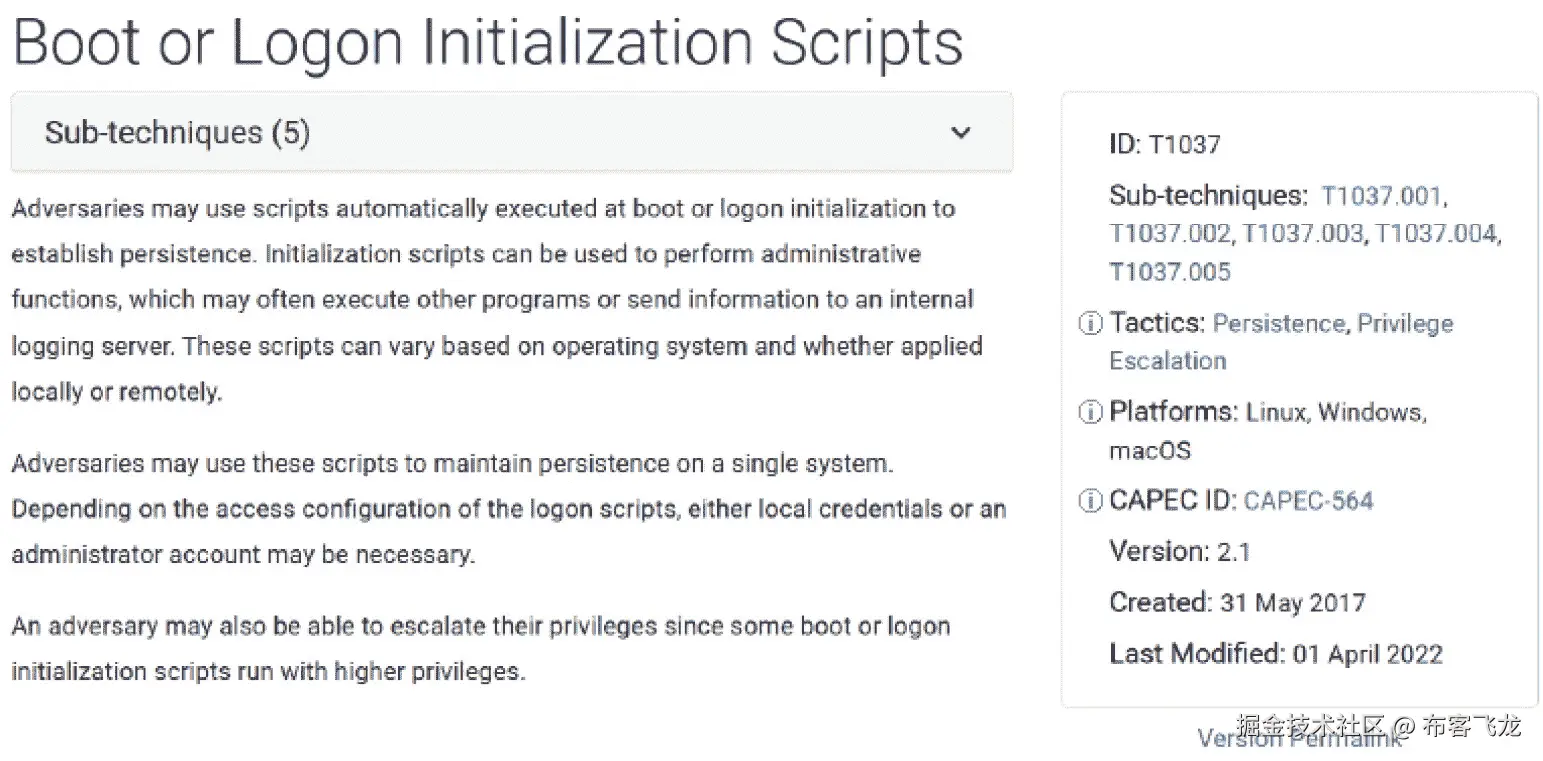Image resolution: width=1543 pixels, height=761 pixels.
Task: Open sub-technique T1037.001 link
Action: pyautogui.click(x=1382, y=196)
